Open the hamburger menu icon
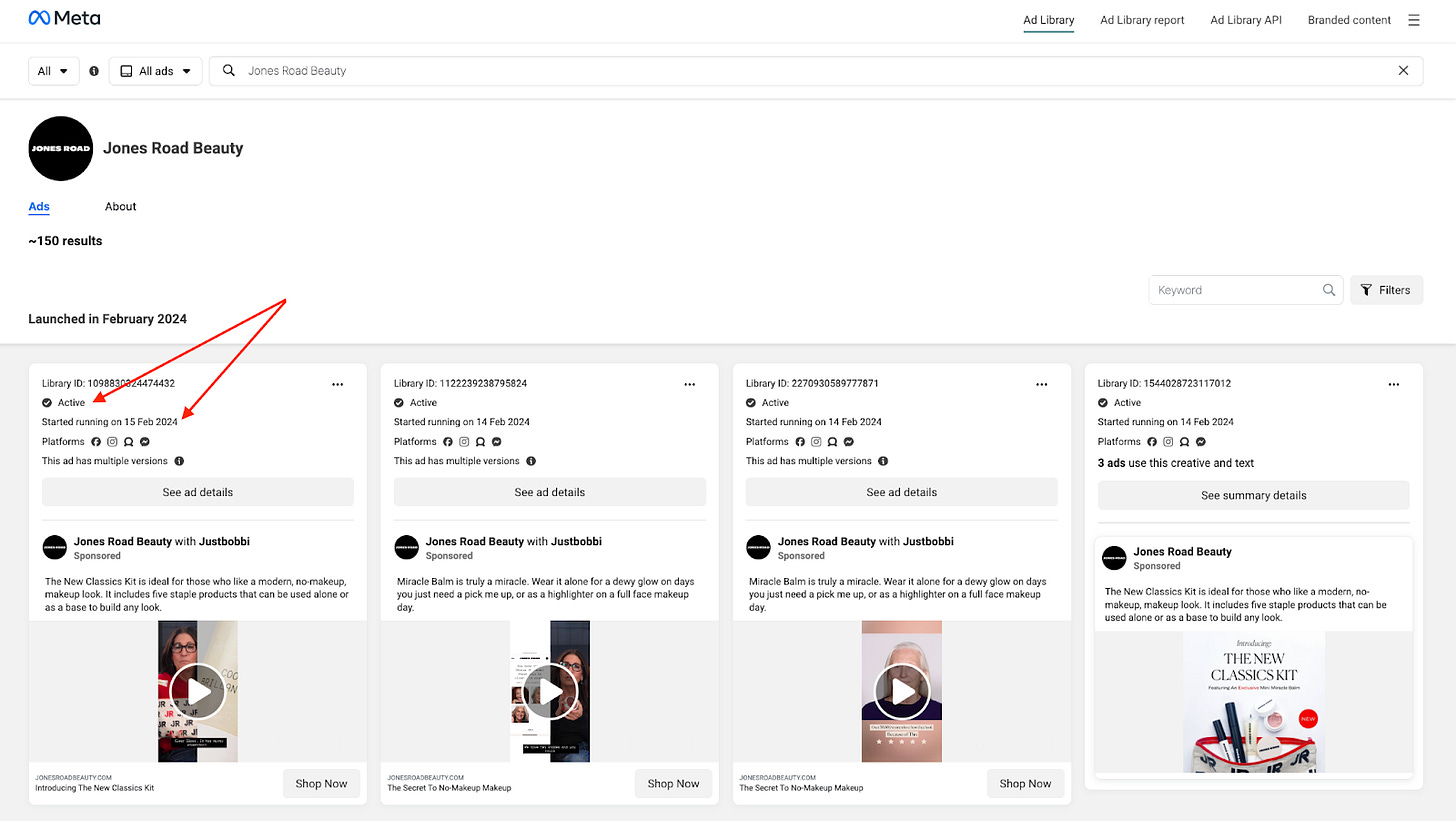This screenshot has width=1456, height=821. [1414, 20]
